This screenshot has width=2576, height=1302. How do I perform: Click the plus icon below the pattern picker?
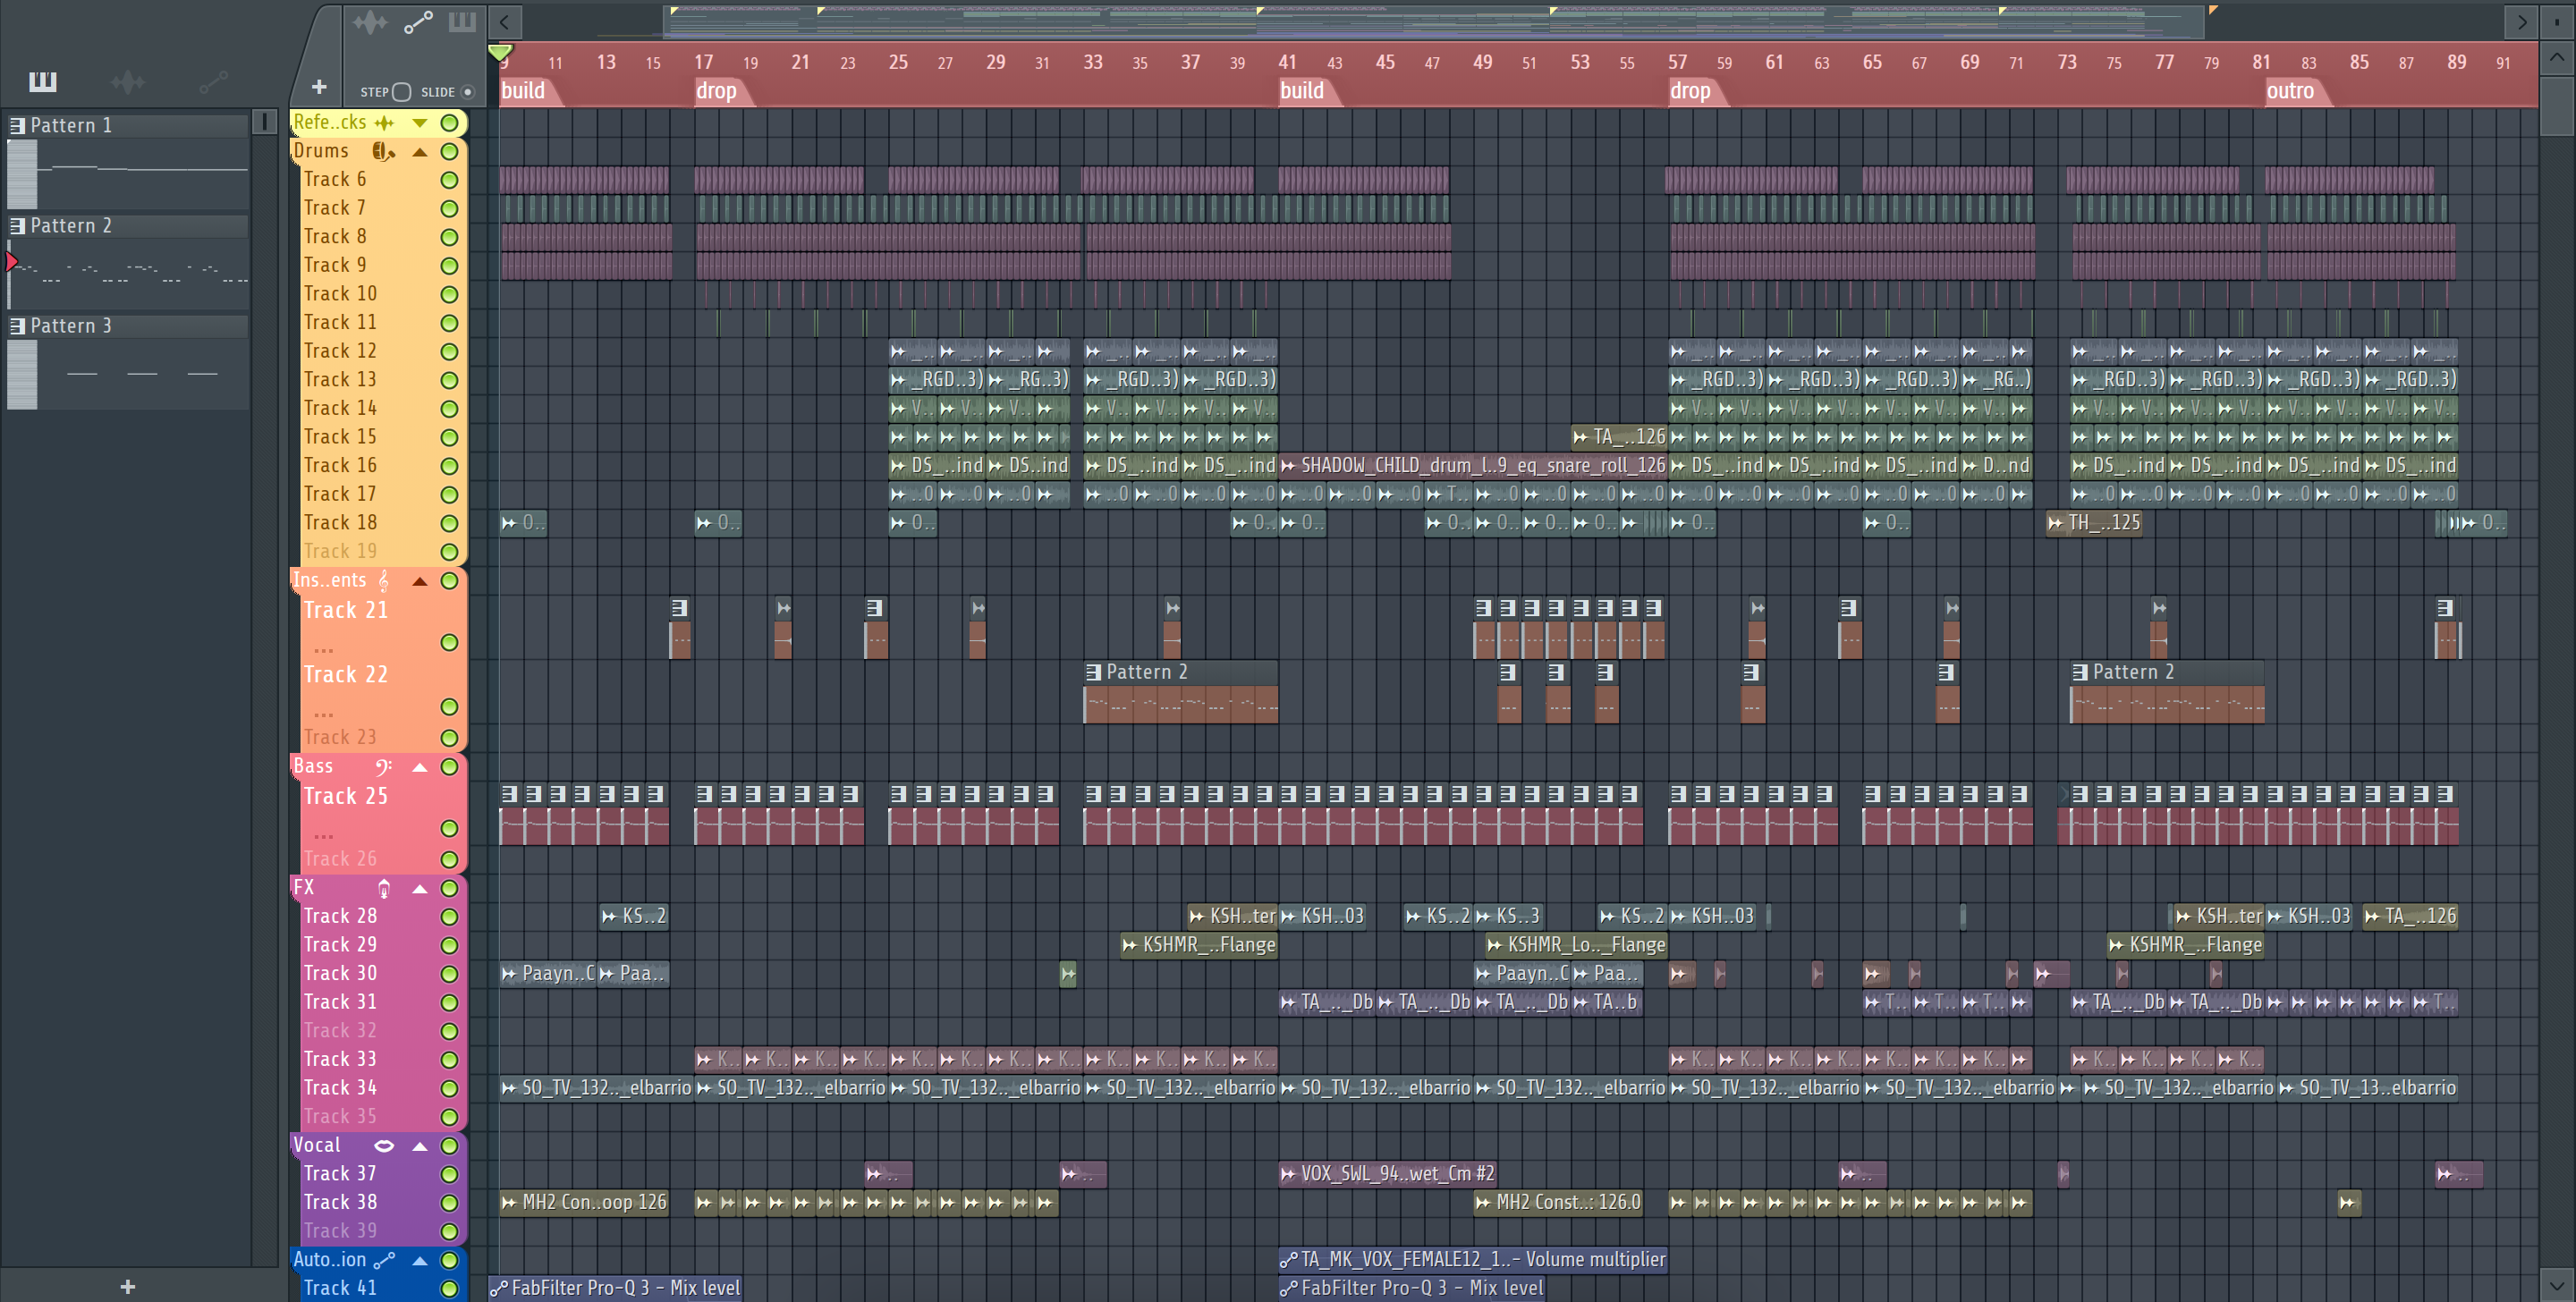[x=128, y=1286]
